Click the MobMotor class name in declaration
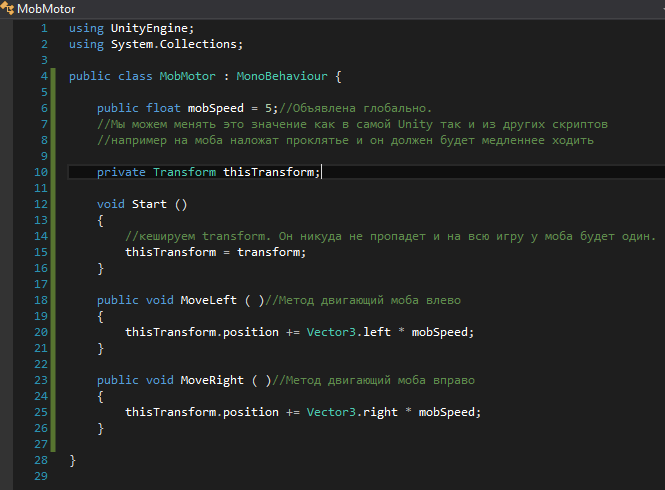The width and height of the screenshot is (665, 490). pos(187,76)
